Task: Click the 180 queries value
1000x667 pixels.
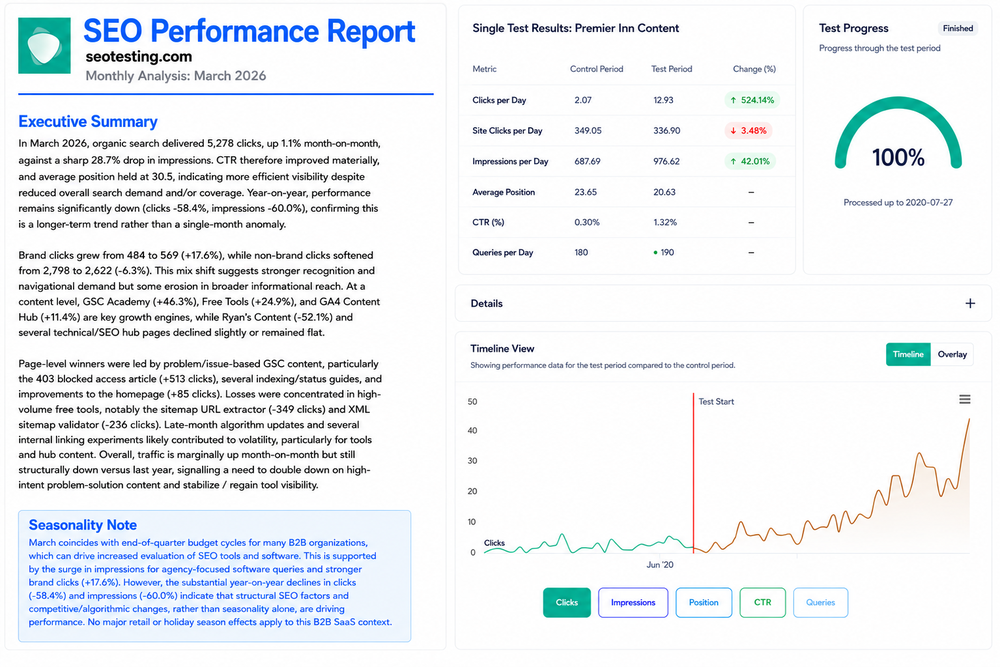Action: click(581, 253)
